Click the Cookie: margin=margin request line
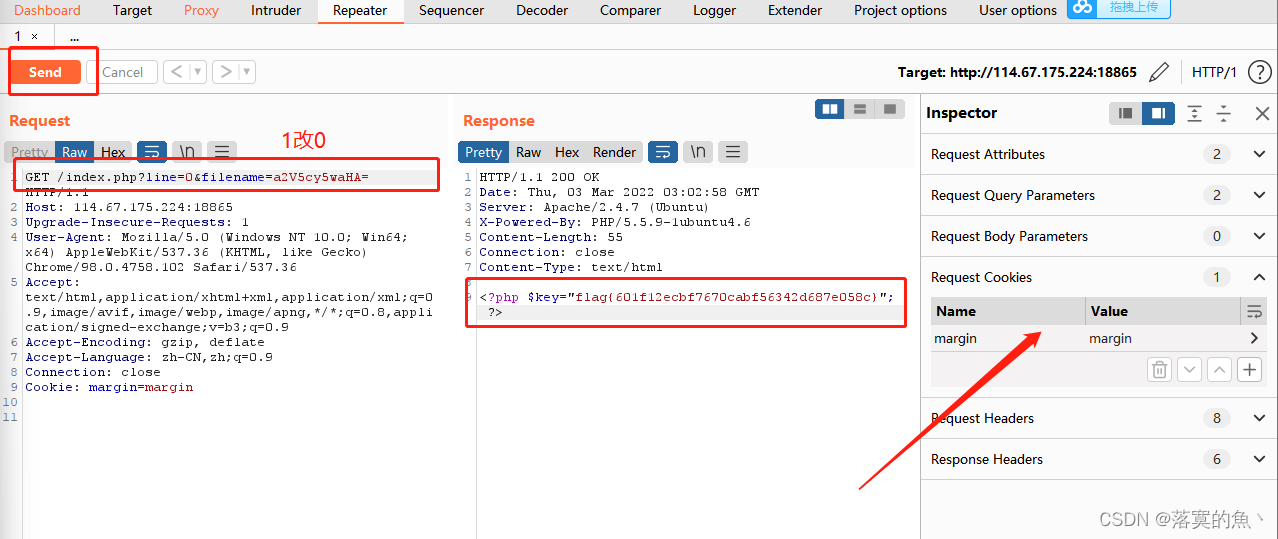This screenshot has width=1278, height=539. 109,387
